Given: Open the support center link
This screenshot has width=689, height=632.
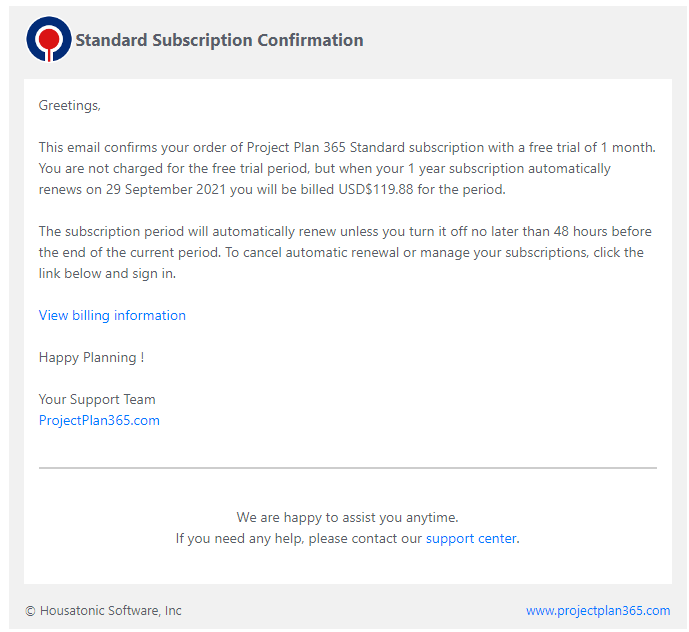Looking at the screenshot, I should pyautogui.click(x=471, y=538).
